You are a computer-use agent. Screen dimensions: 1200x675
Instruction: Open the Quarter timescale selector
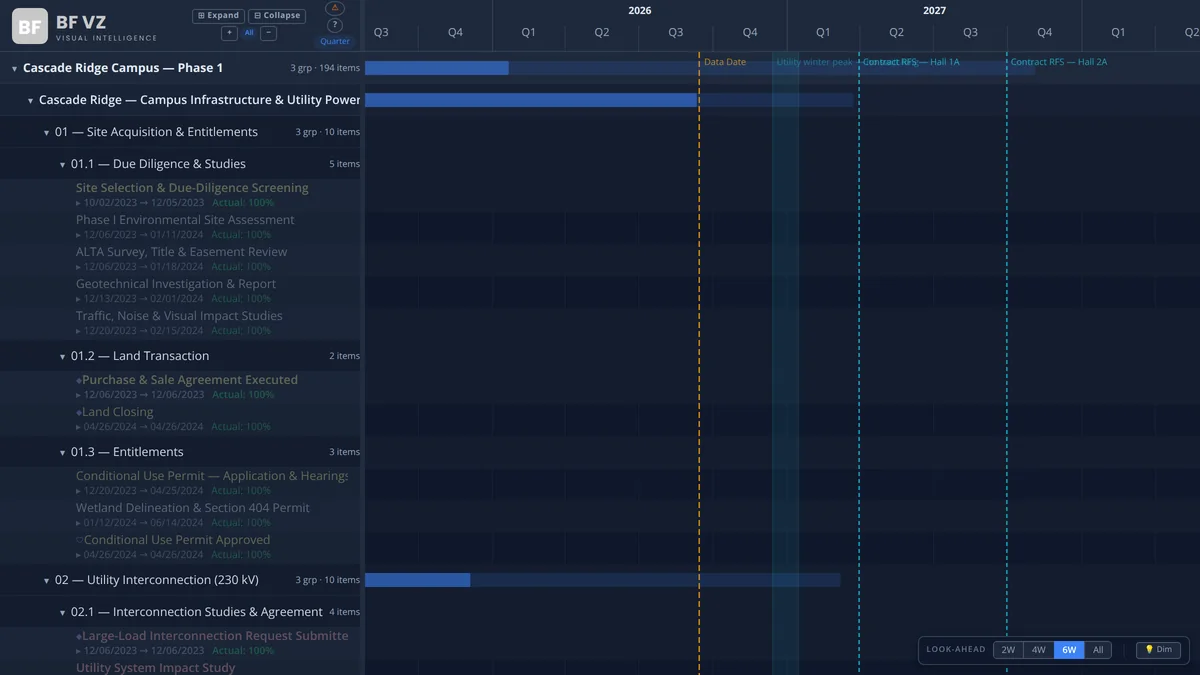pos(335,42)
